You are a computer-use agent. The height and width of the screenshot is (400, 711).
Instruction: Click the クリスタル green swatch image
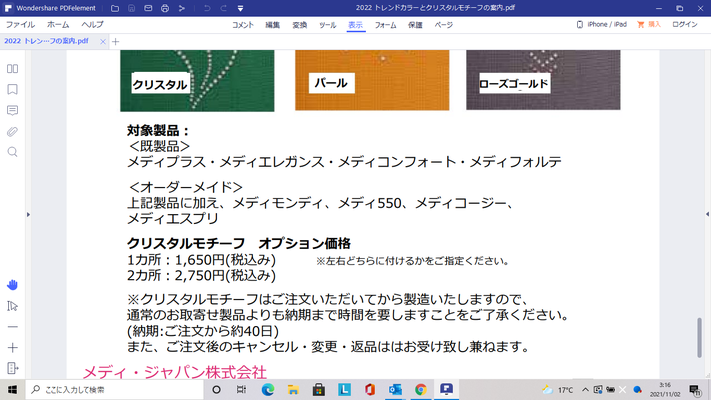tap(197, 80)
